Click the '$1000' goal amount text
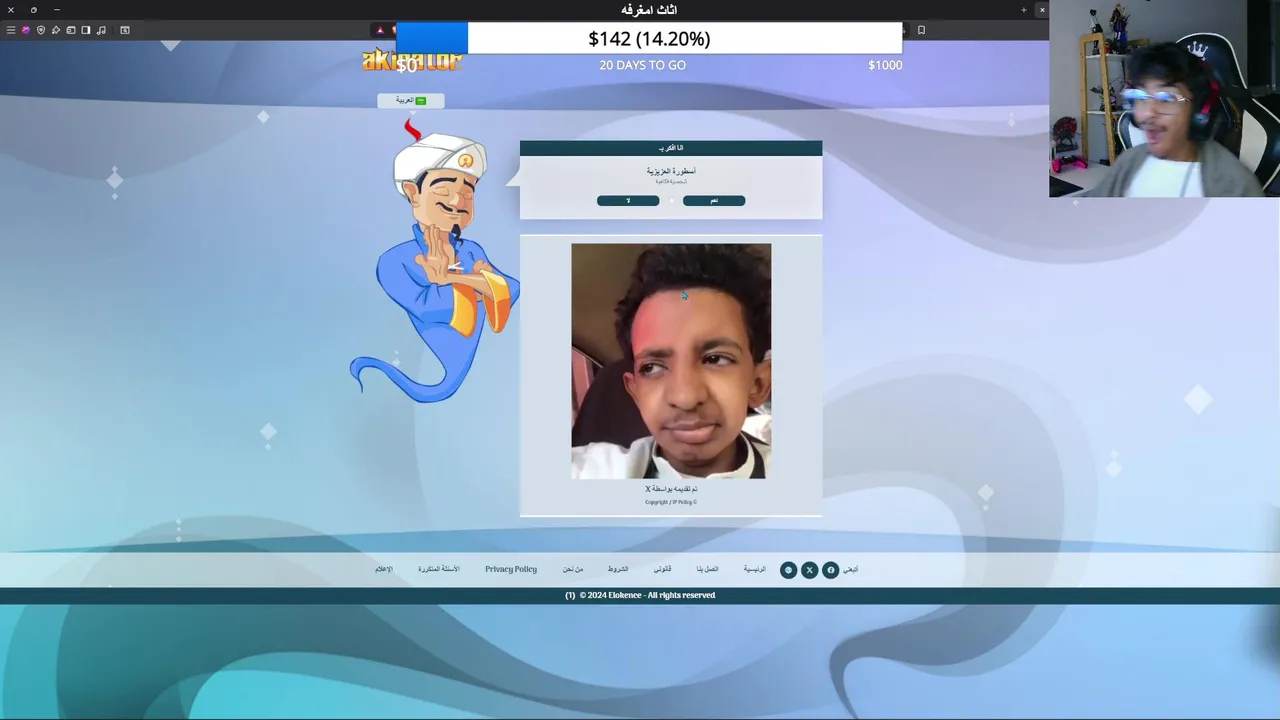Screen dimensions: 1280x720 [885, 65]
